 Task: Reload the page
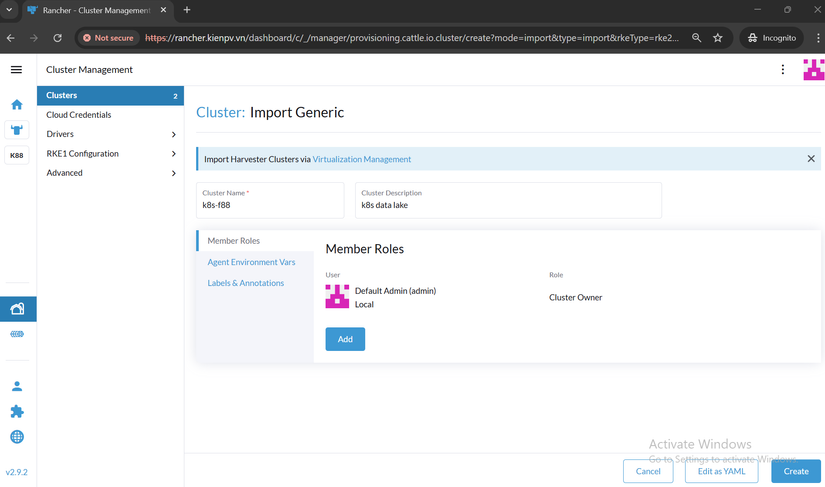click(x=57, y=38)
